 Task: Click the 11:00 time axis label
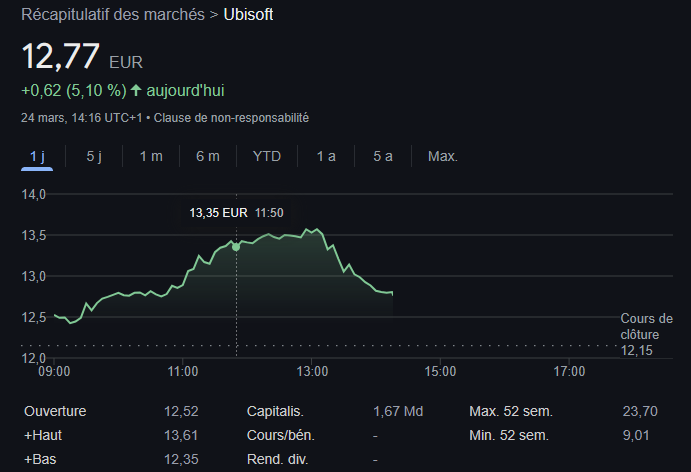point(183,372)
